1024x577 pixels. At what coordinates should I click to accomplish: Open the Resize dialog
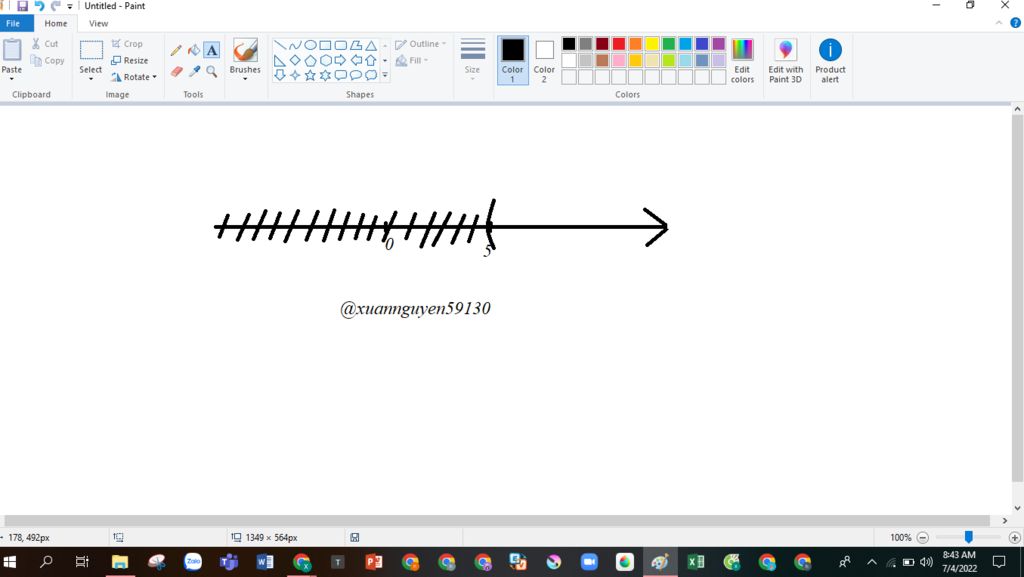129,60
